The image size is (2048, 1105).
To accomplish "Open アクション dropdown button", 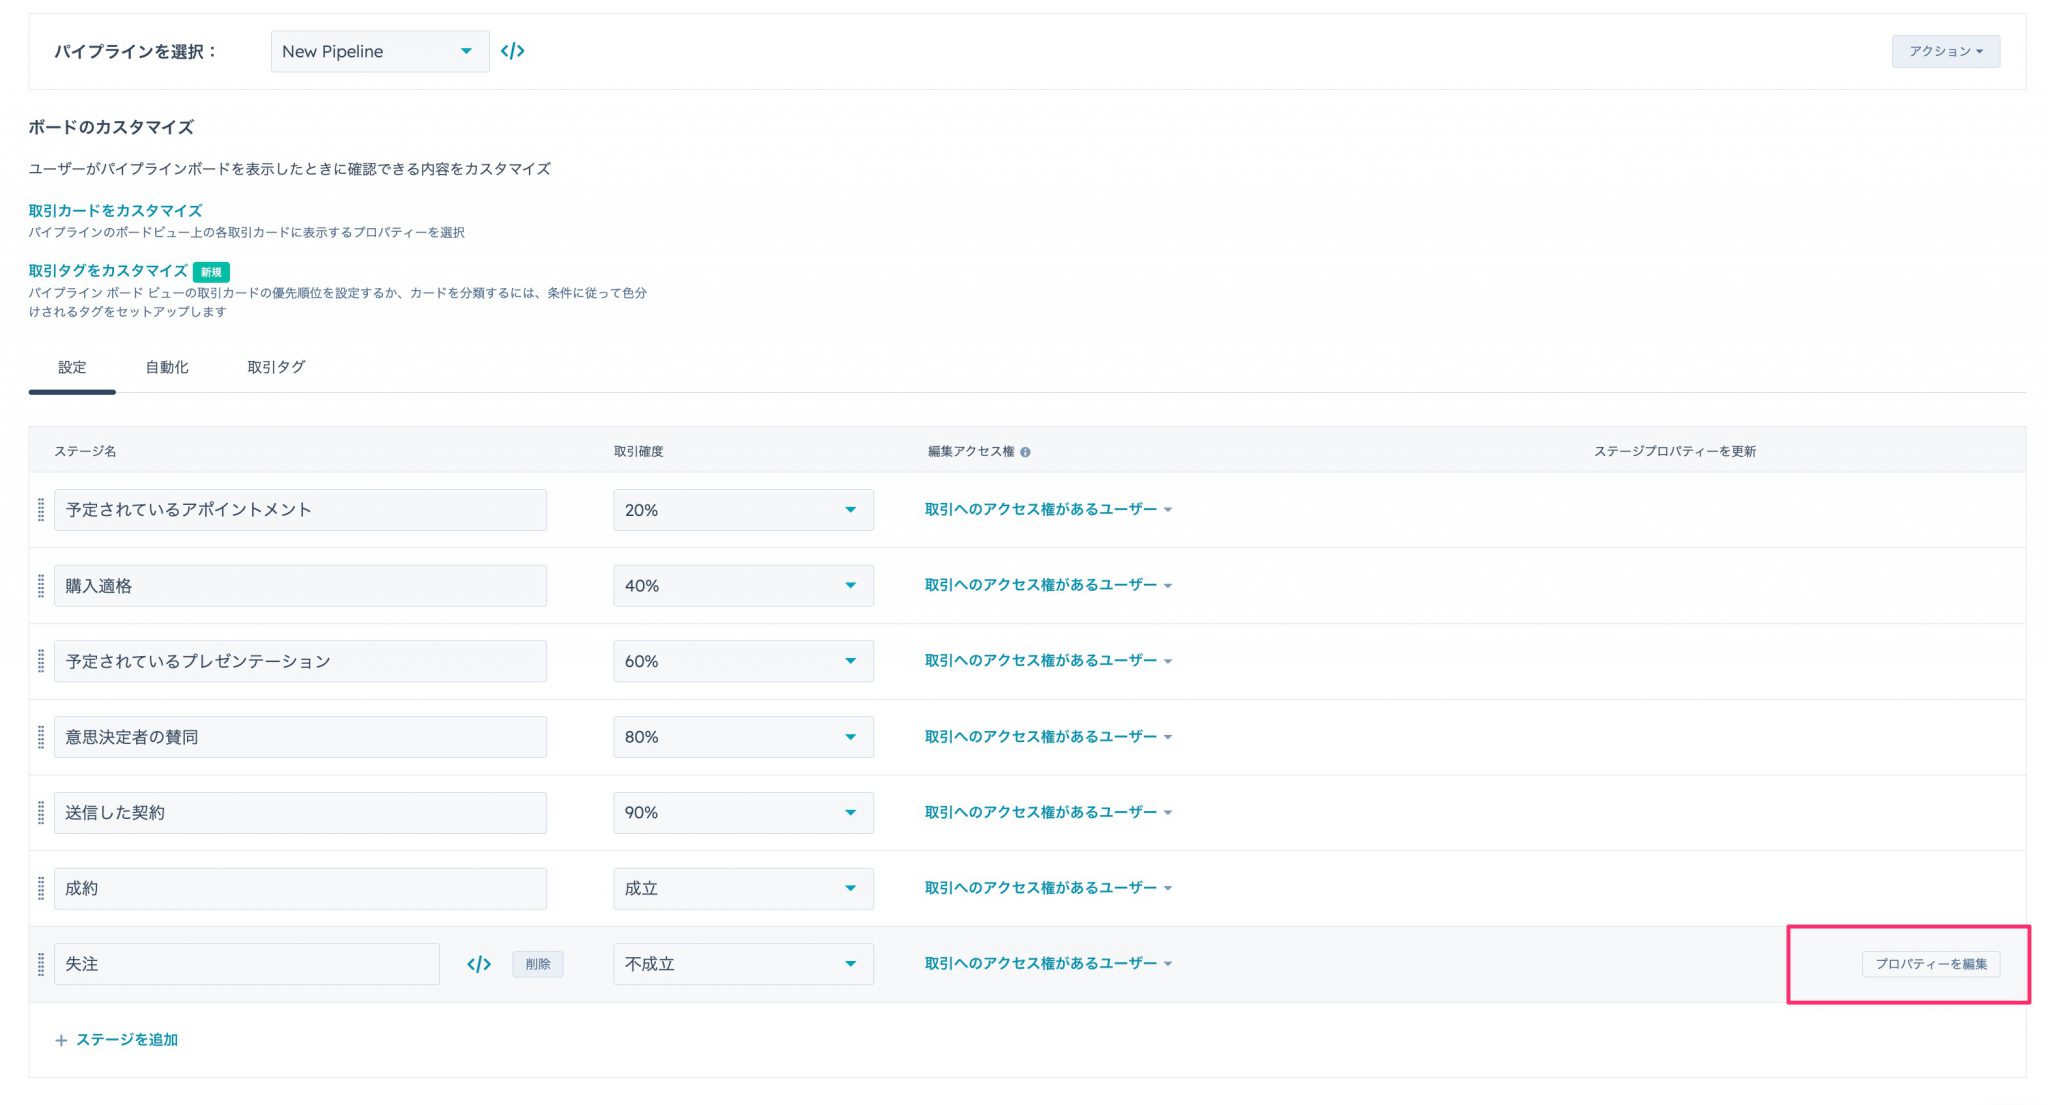I will pyautogui.click(x=1945, y=51).
